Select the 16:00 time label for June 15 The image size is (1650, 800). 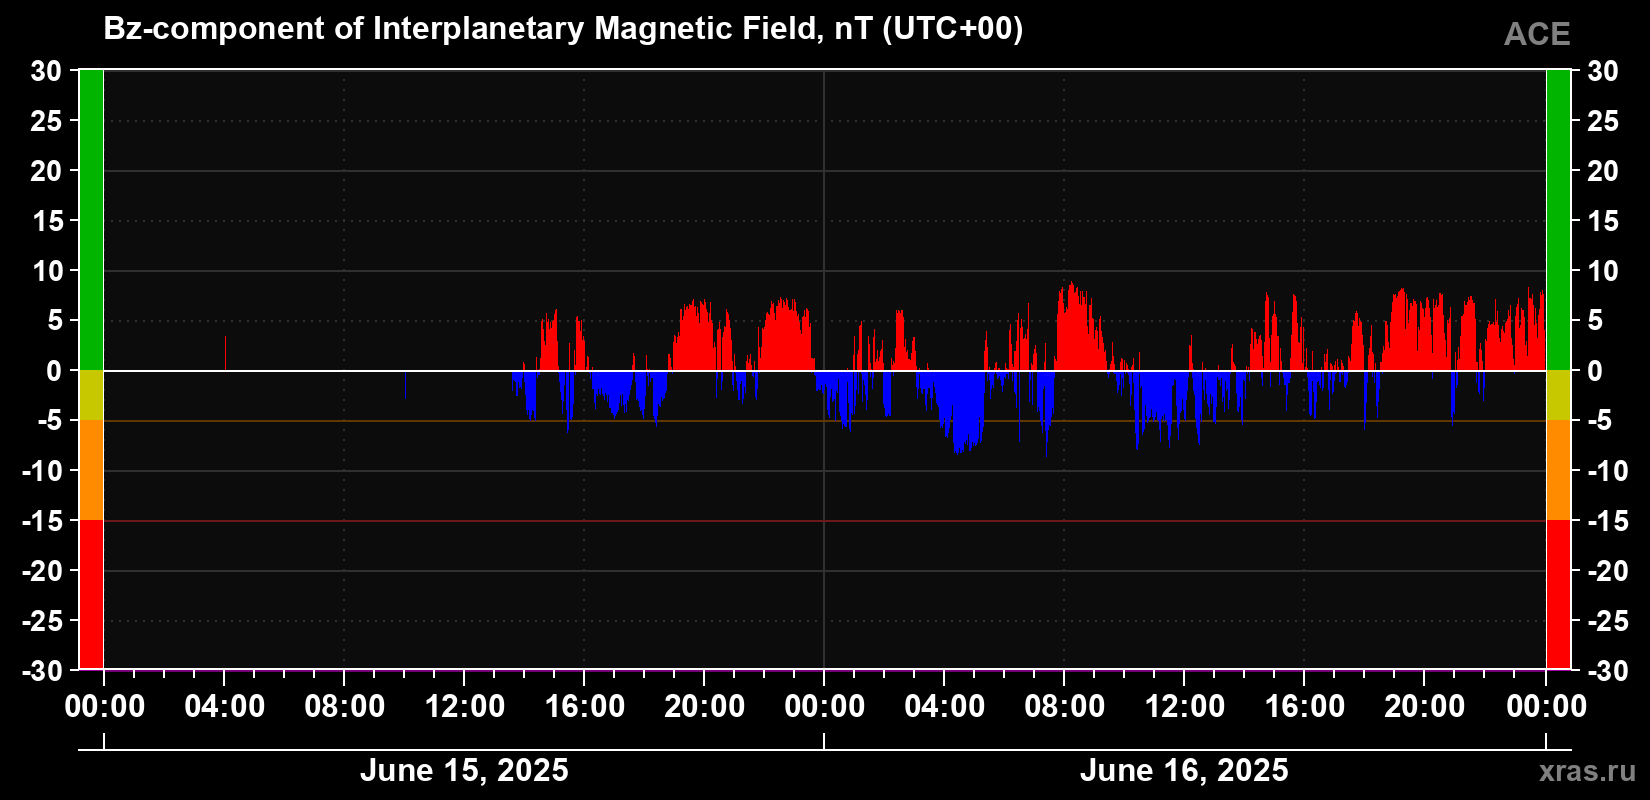(585, 707)
